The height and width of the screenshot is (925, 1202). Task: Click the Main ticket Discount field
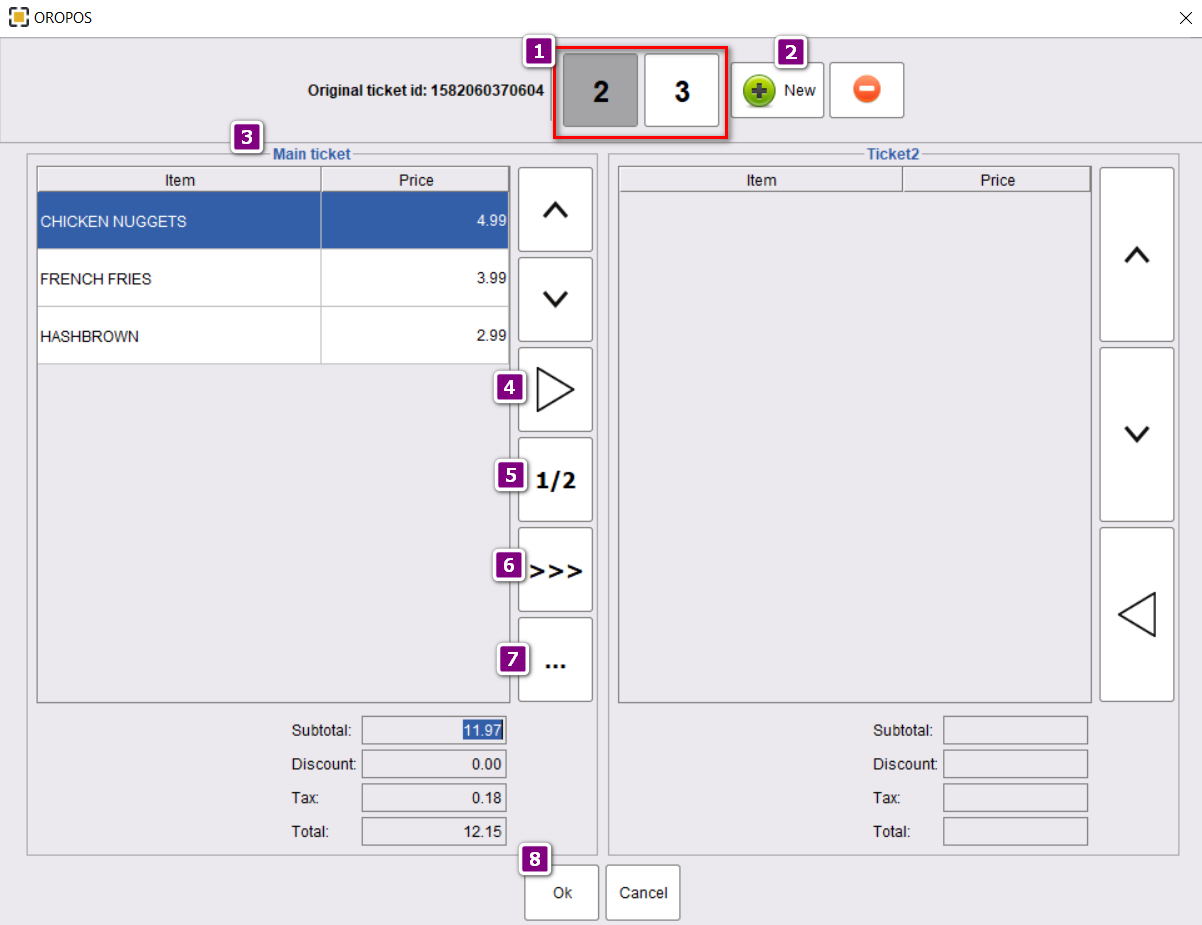434,764
